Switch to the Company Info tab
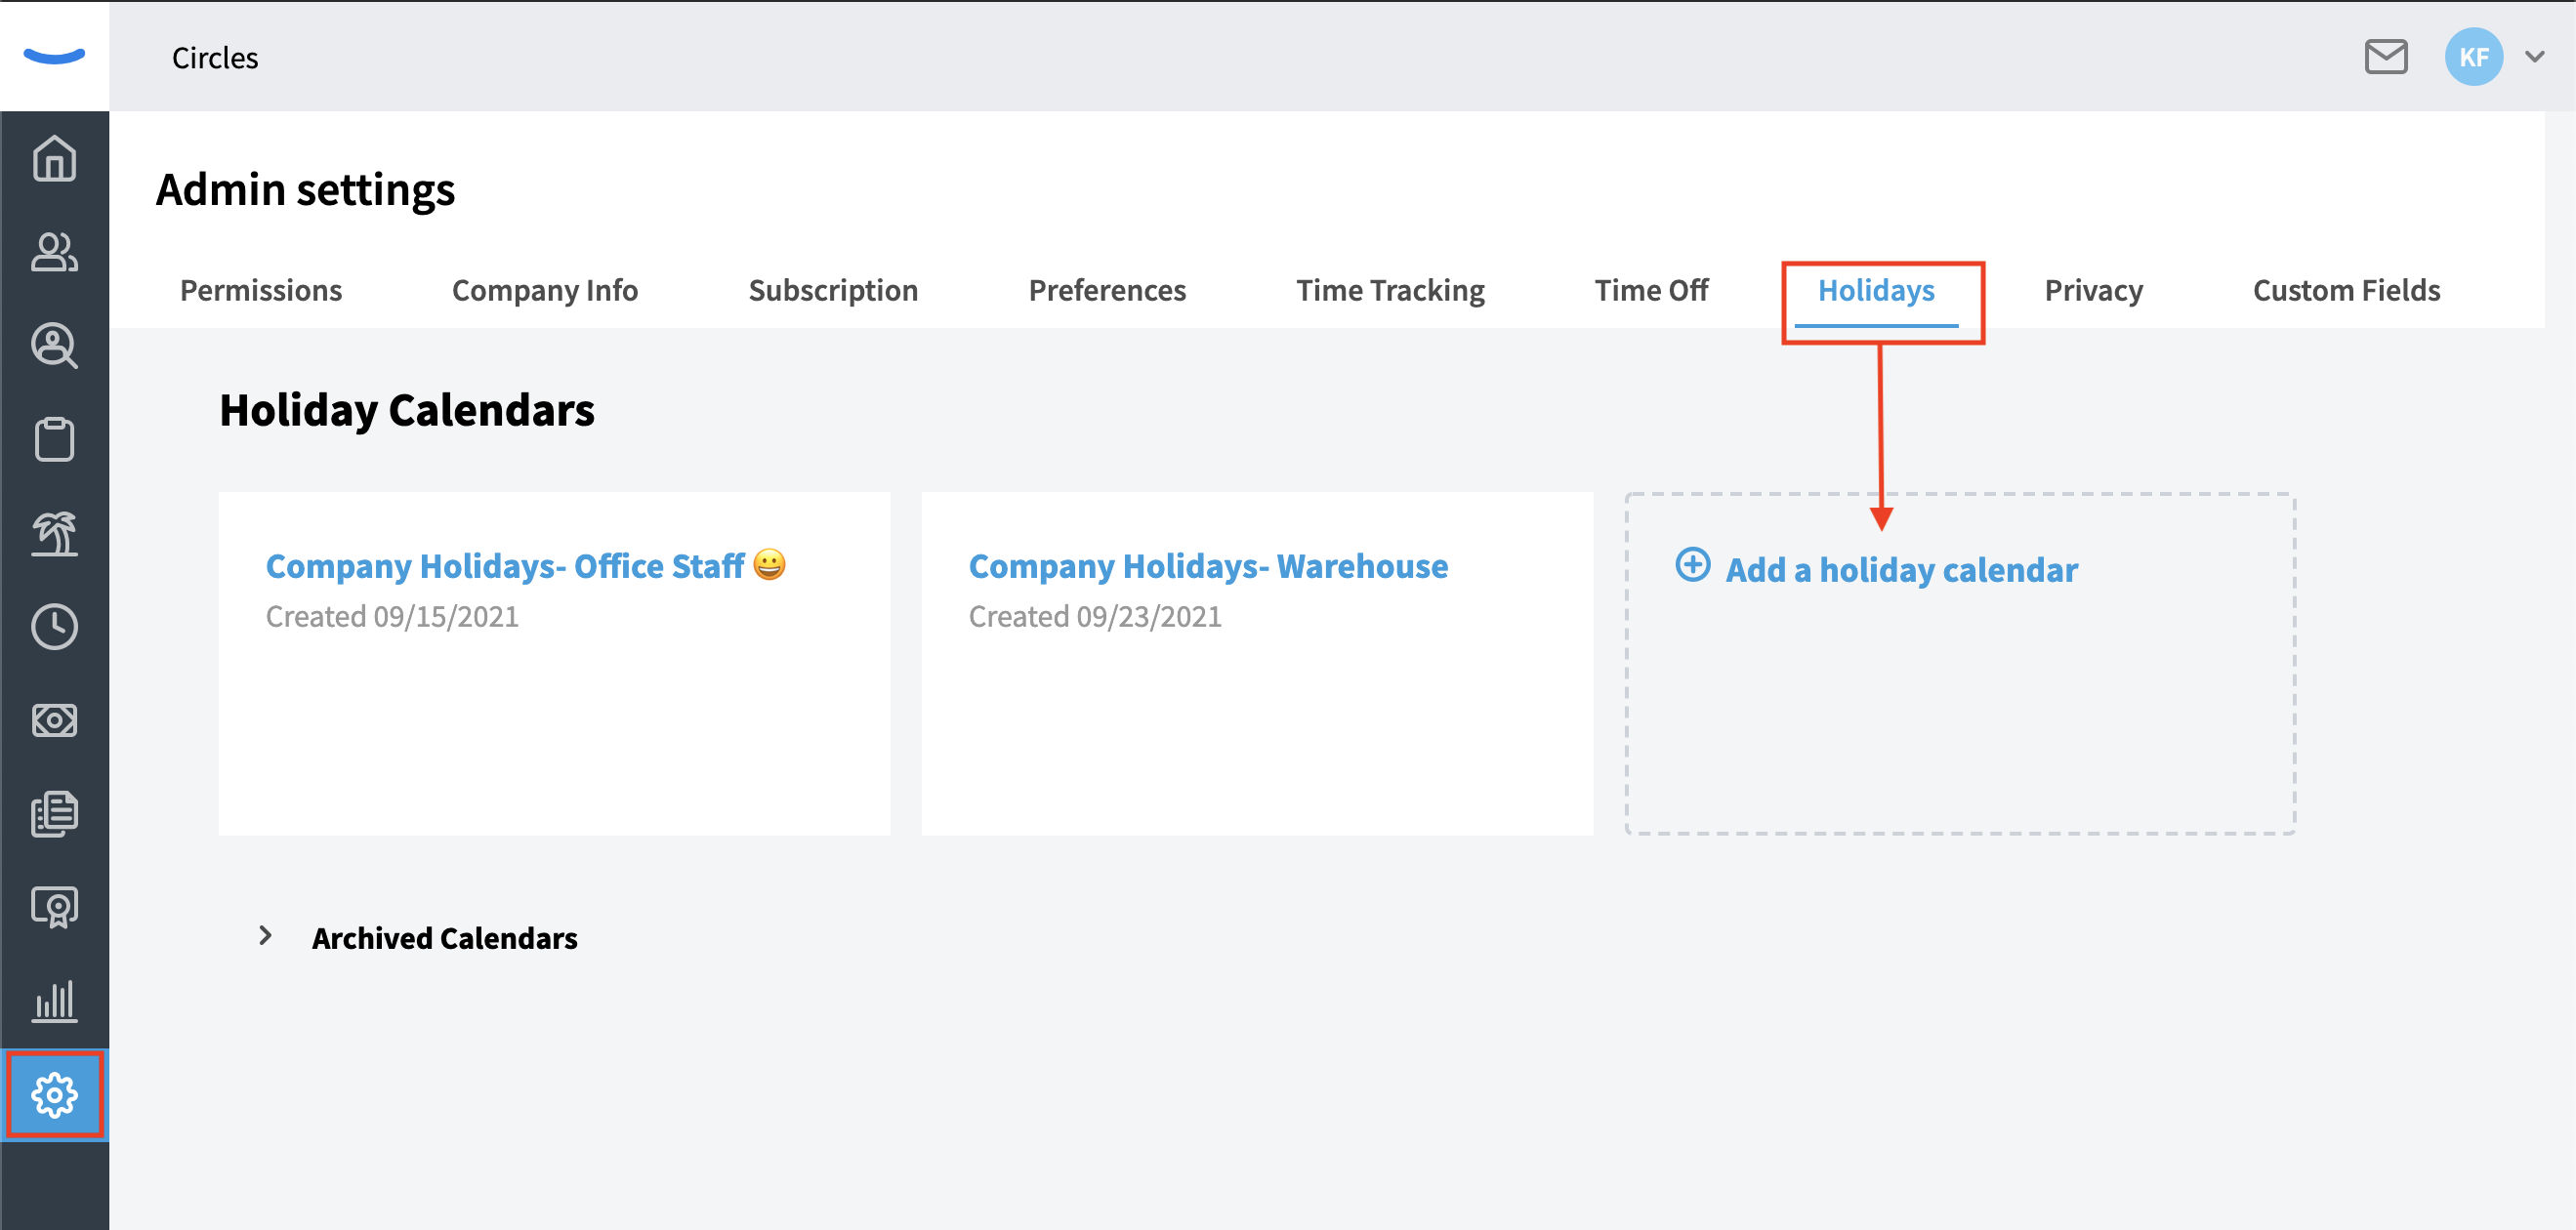This screenshot has height=1230, width=2576. coord(545,290)
